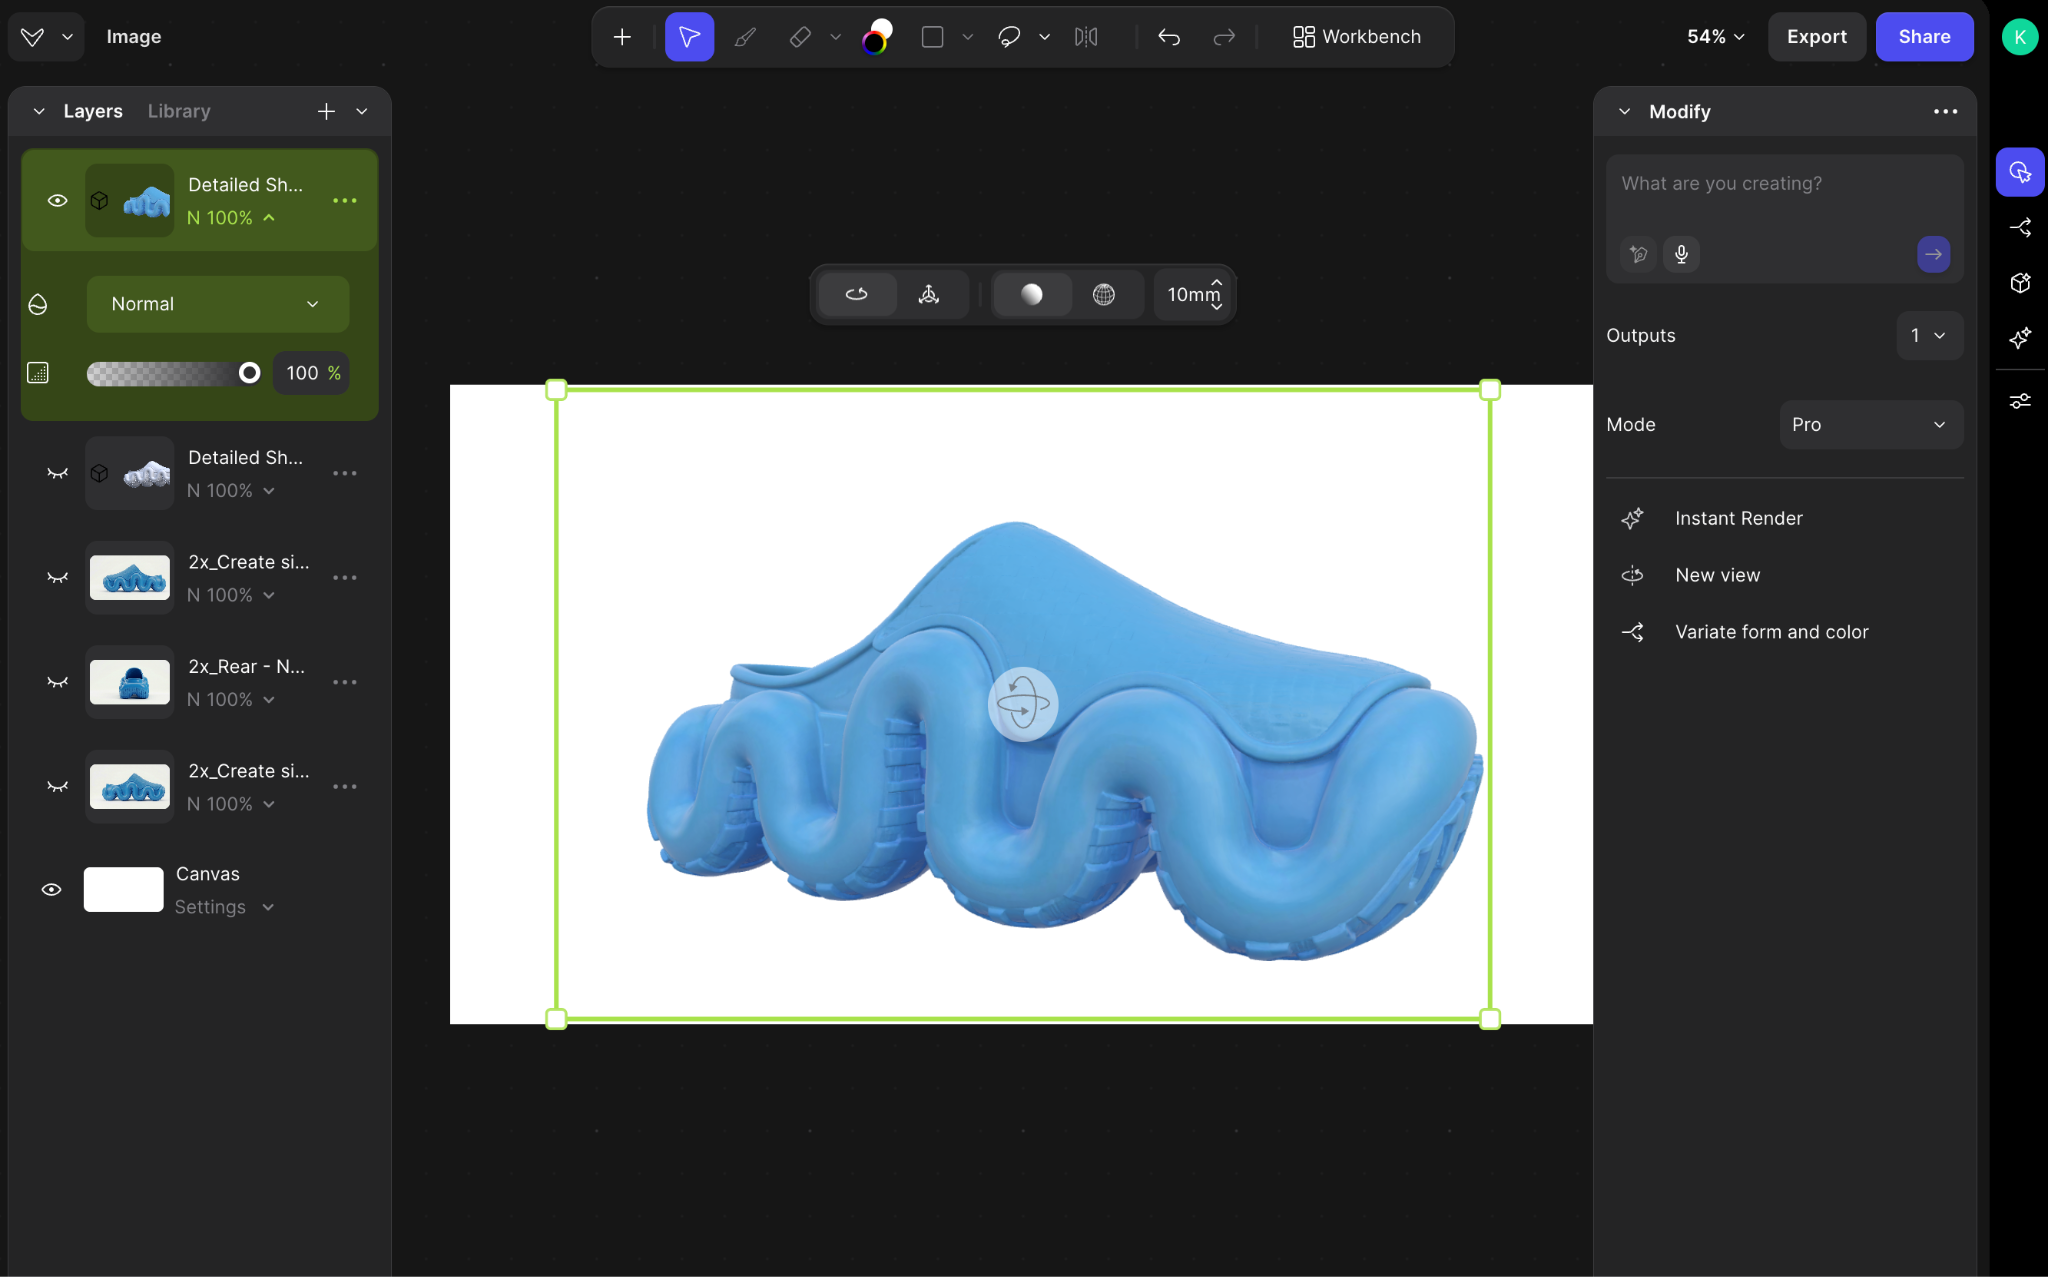This screenshot has height=1277, width=2048.
Task: Click the Export button
Action: click(1817, 37)
